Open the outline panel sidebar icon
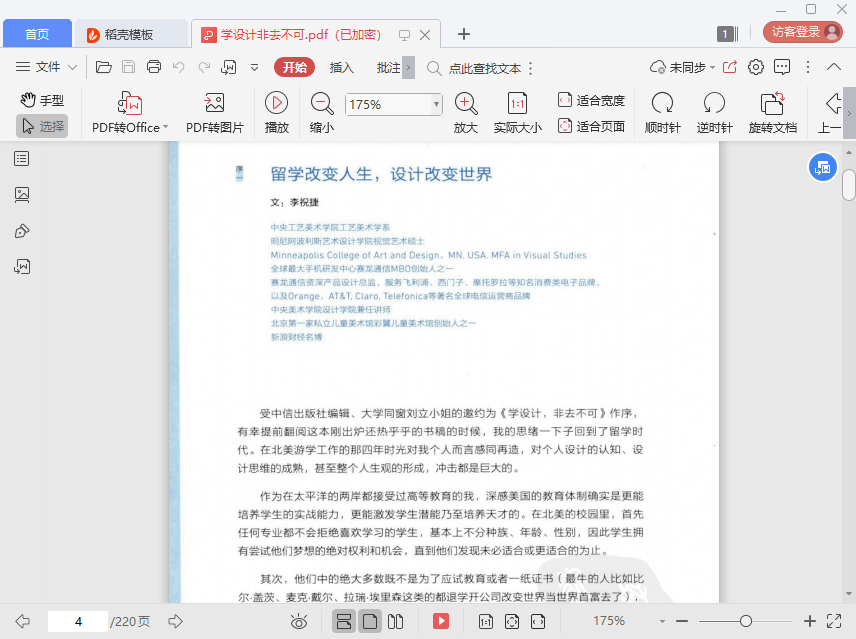Viewport: 856px width, 639px height. point(22,159)
